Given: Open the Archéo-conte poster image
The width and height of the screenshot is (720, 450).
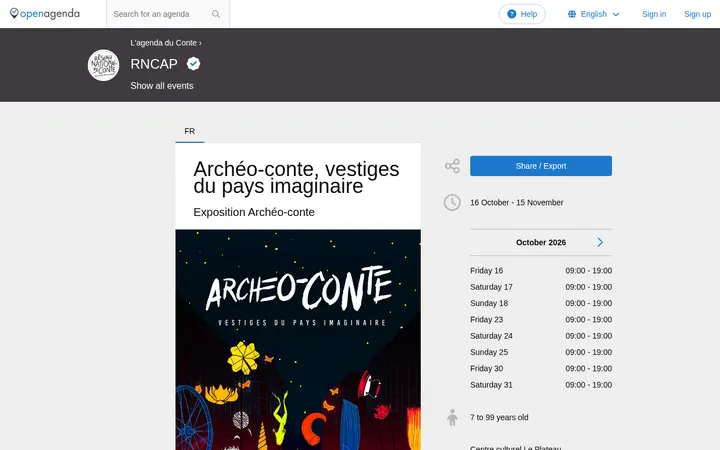Looking at the screenshot, I should pos(298,340).
